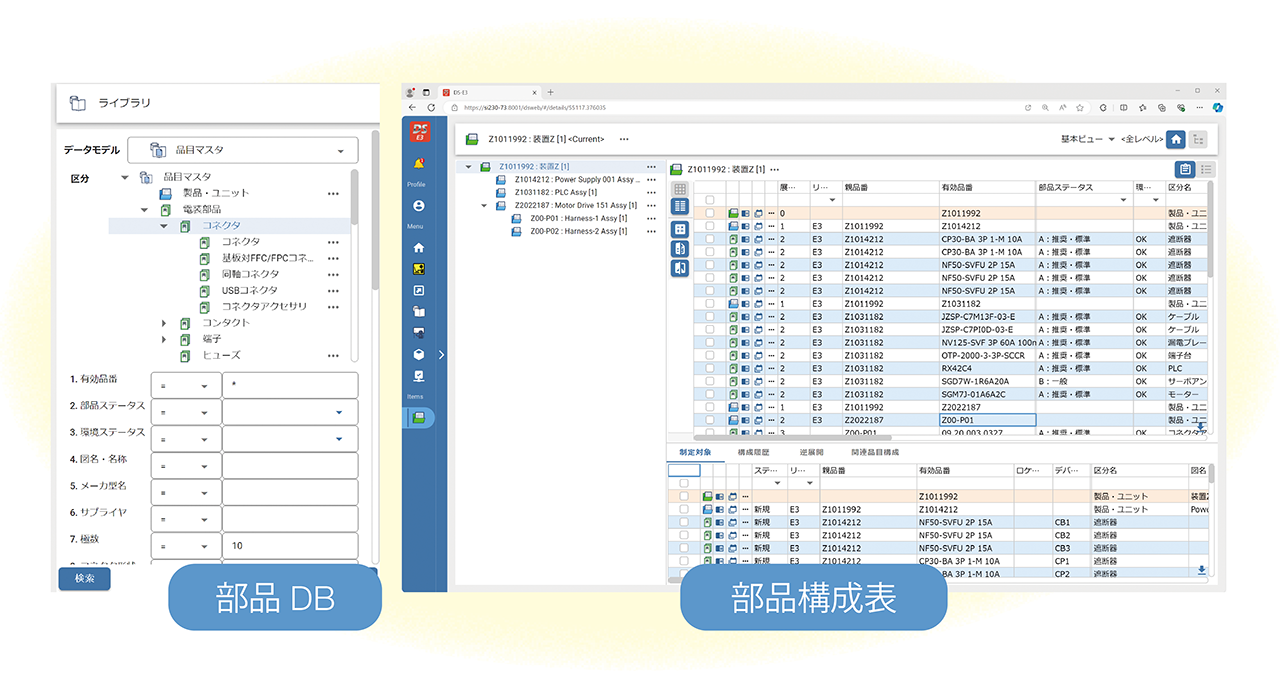Viewport: 1280px width, 681px height.
Task: Select the 3D box icon in sidebar
Action: click(x=418, y=354)
